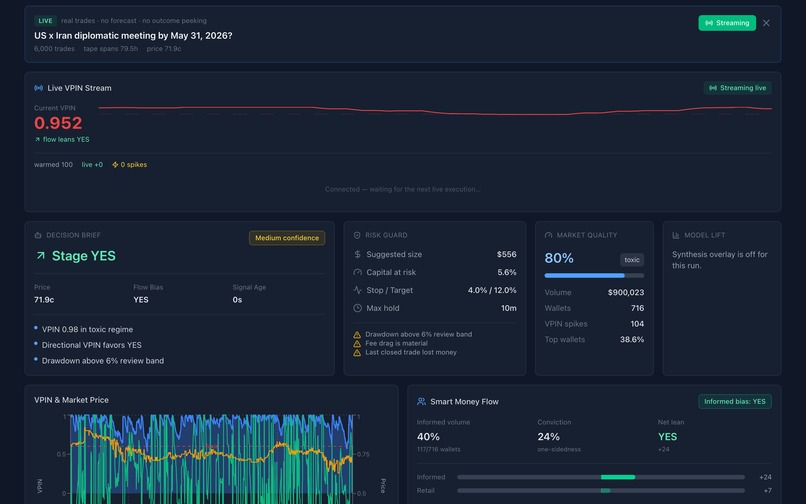Click the VPIN 0.98 in toxic regime bullet

click(x=87, y=329)
